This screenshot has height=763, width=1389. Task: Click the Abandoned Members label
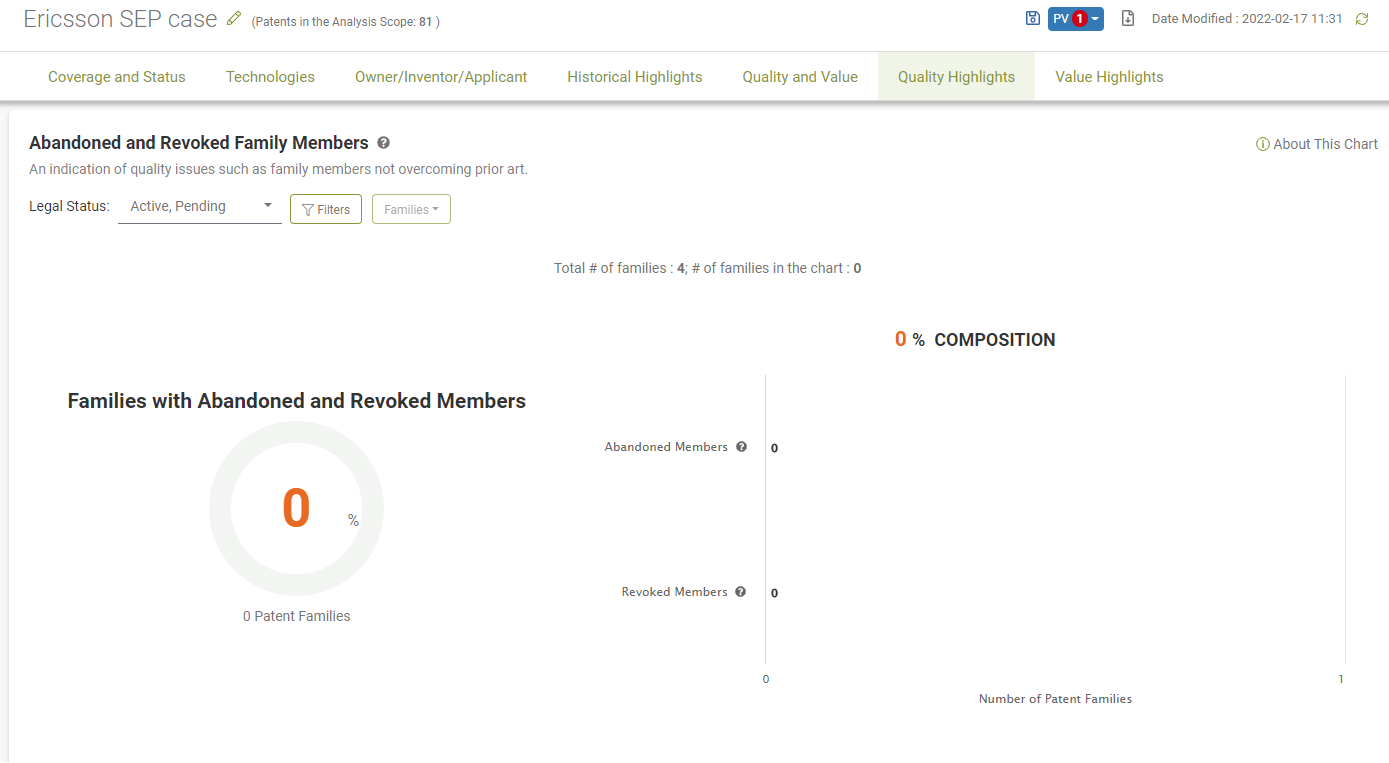(x=666, y=447)
